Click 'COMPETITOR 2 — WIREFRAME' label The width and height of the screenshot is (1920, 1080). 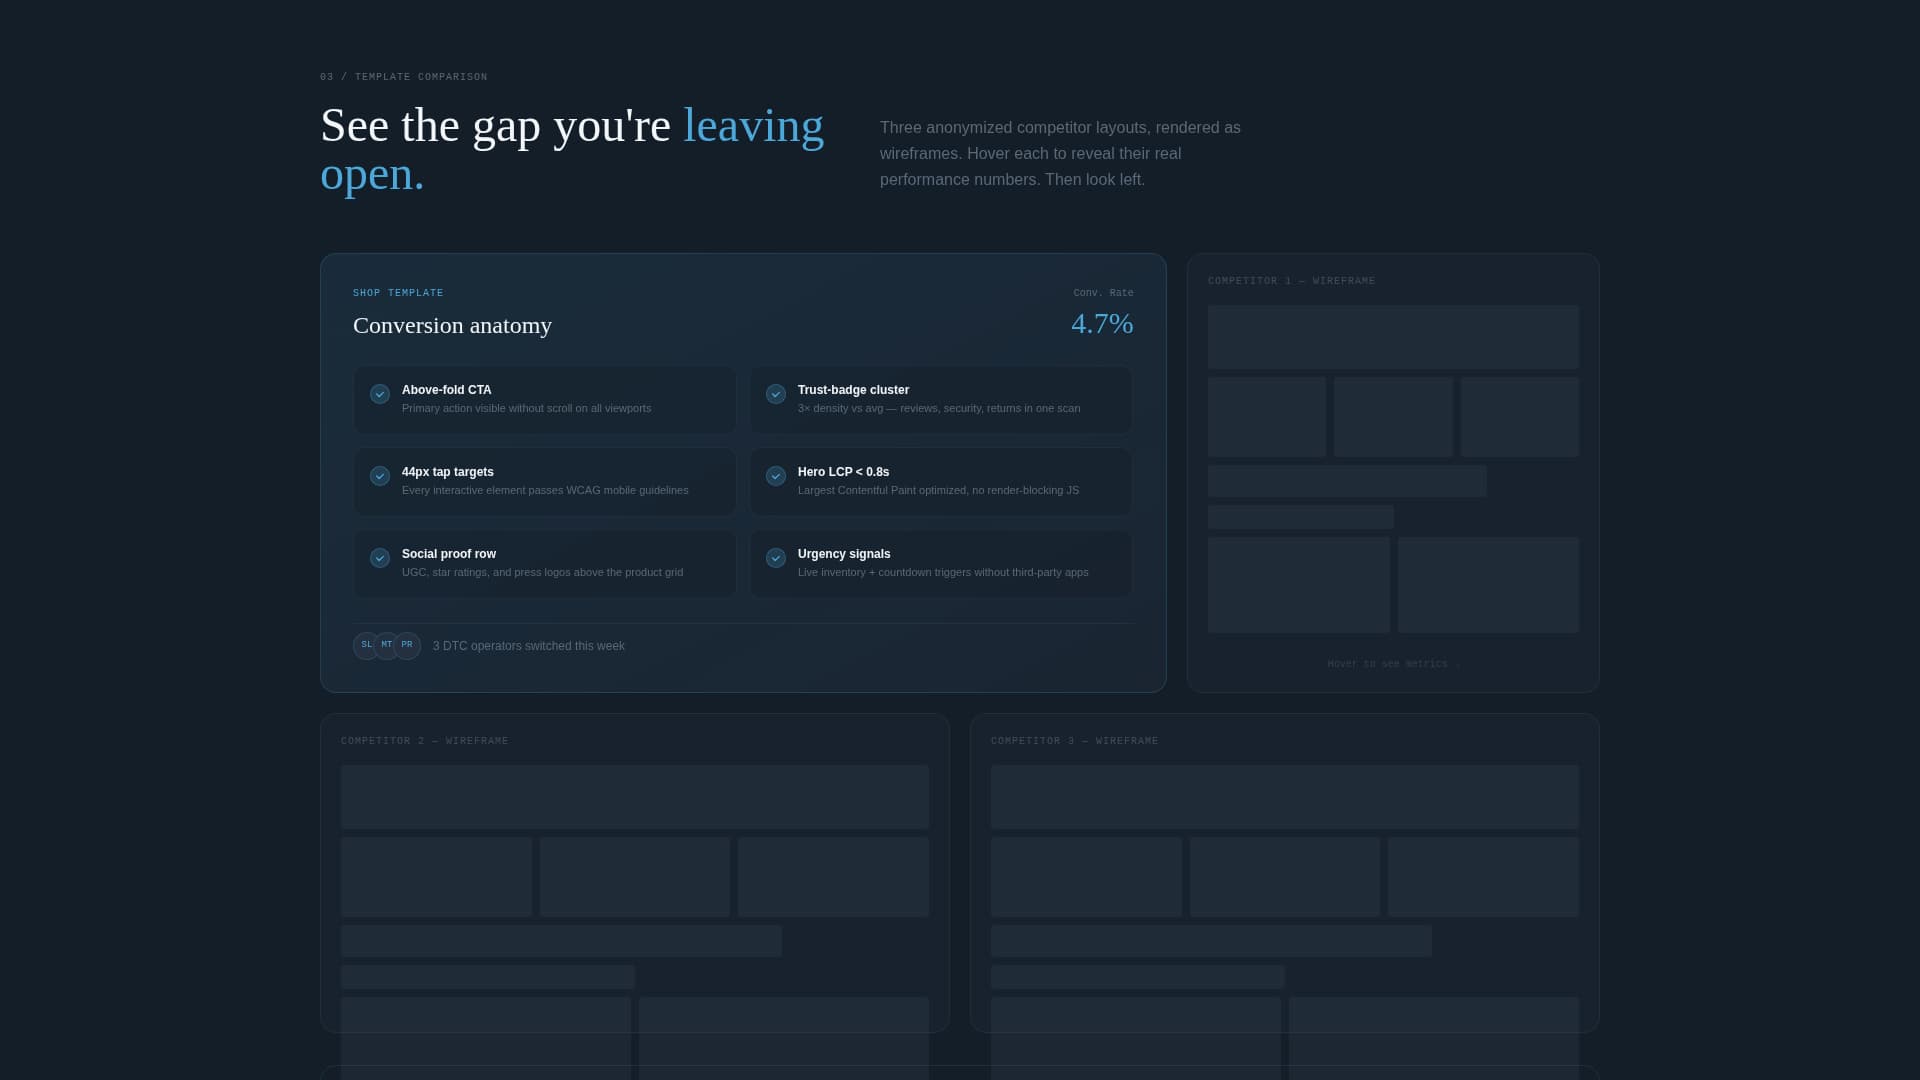tap(424, 741)
